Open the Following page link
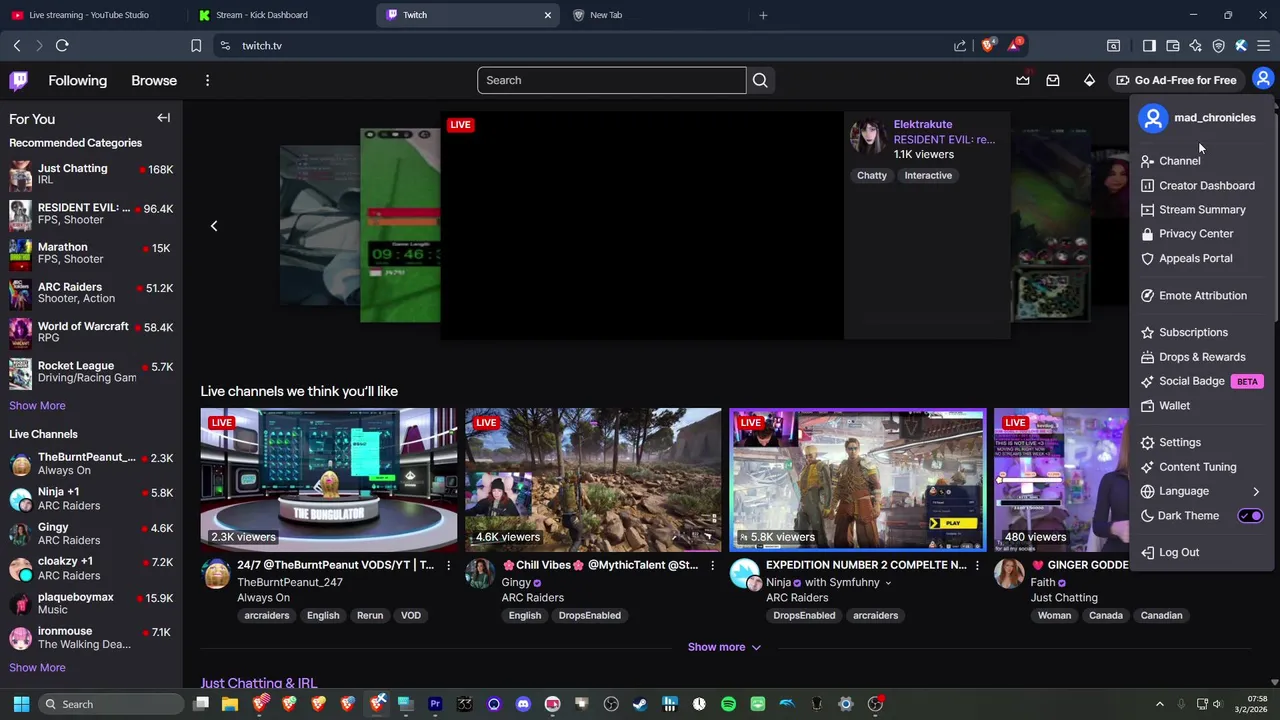Viewport: 1280px width, 720px height. [77, 81]
